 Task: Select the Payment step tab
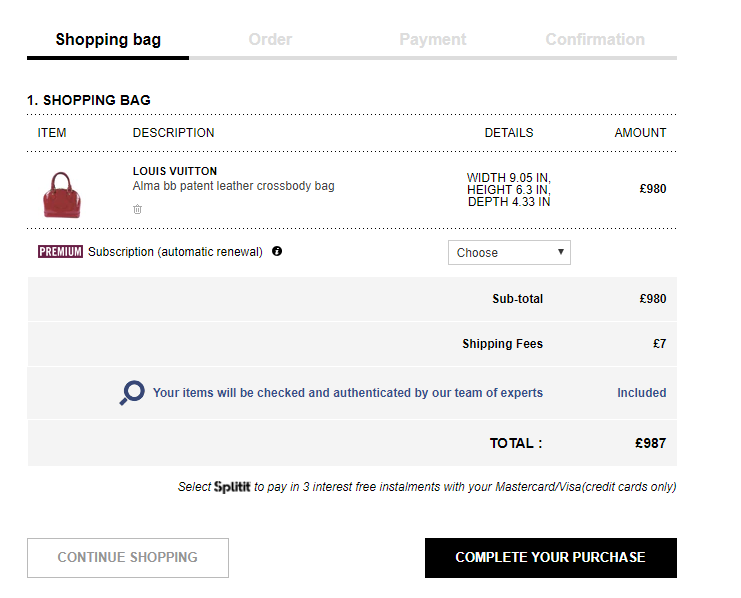pyautogui.click(x=432, y=40)
